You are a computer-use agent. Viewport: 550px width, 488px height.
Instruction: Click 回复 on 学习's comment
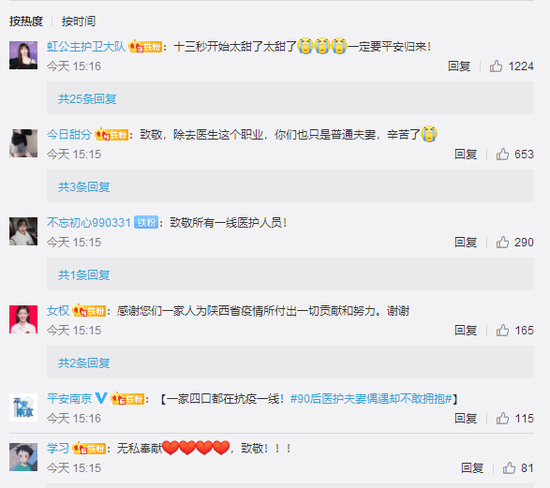[x=472, y=468]
